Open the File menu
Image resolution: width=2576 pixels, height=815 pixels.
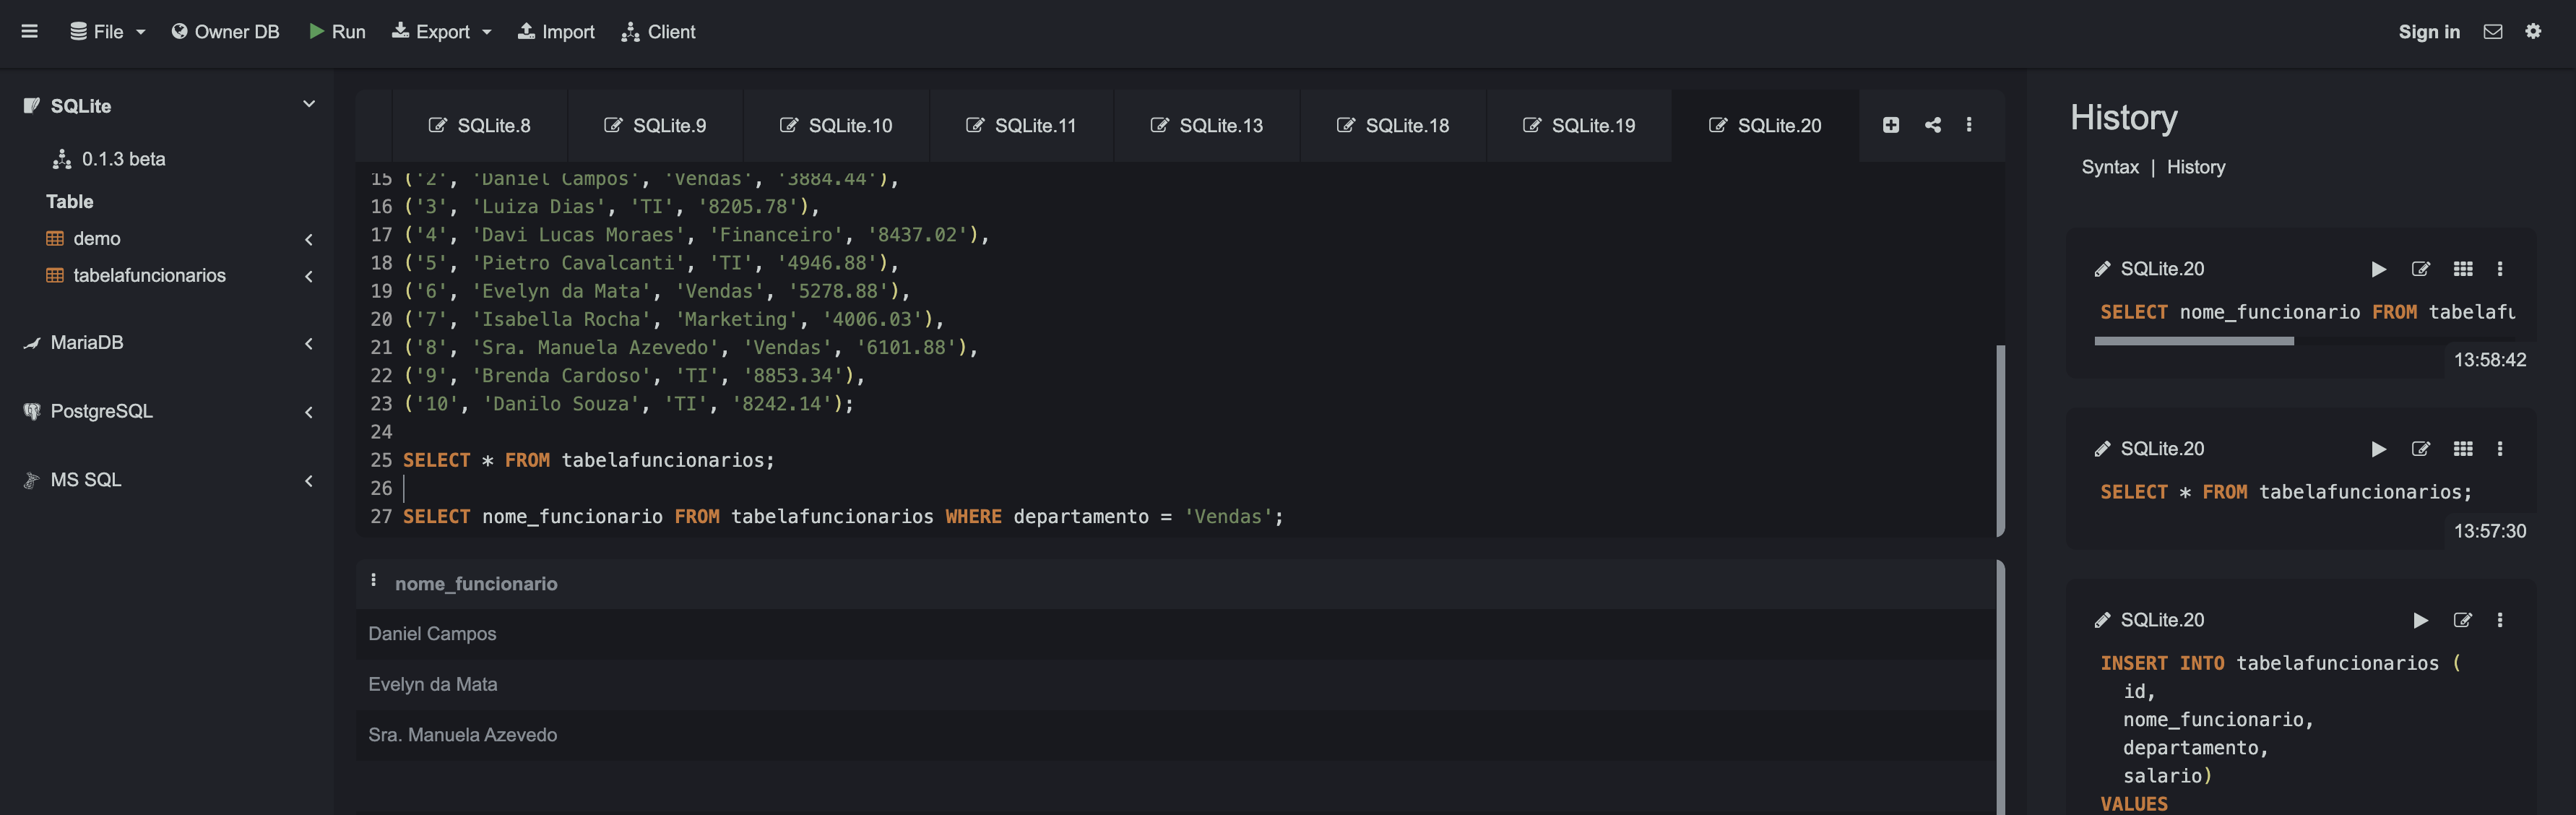point(107,31)
